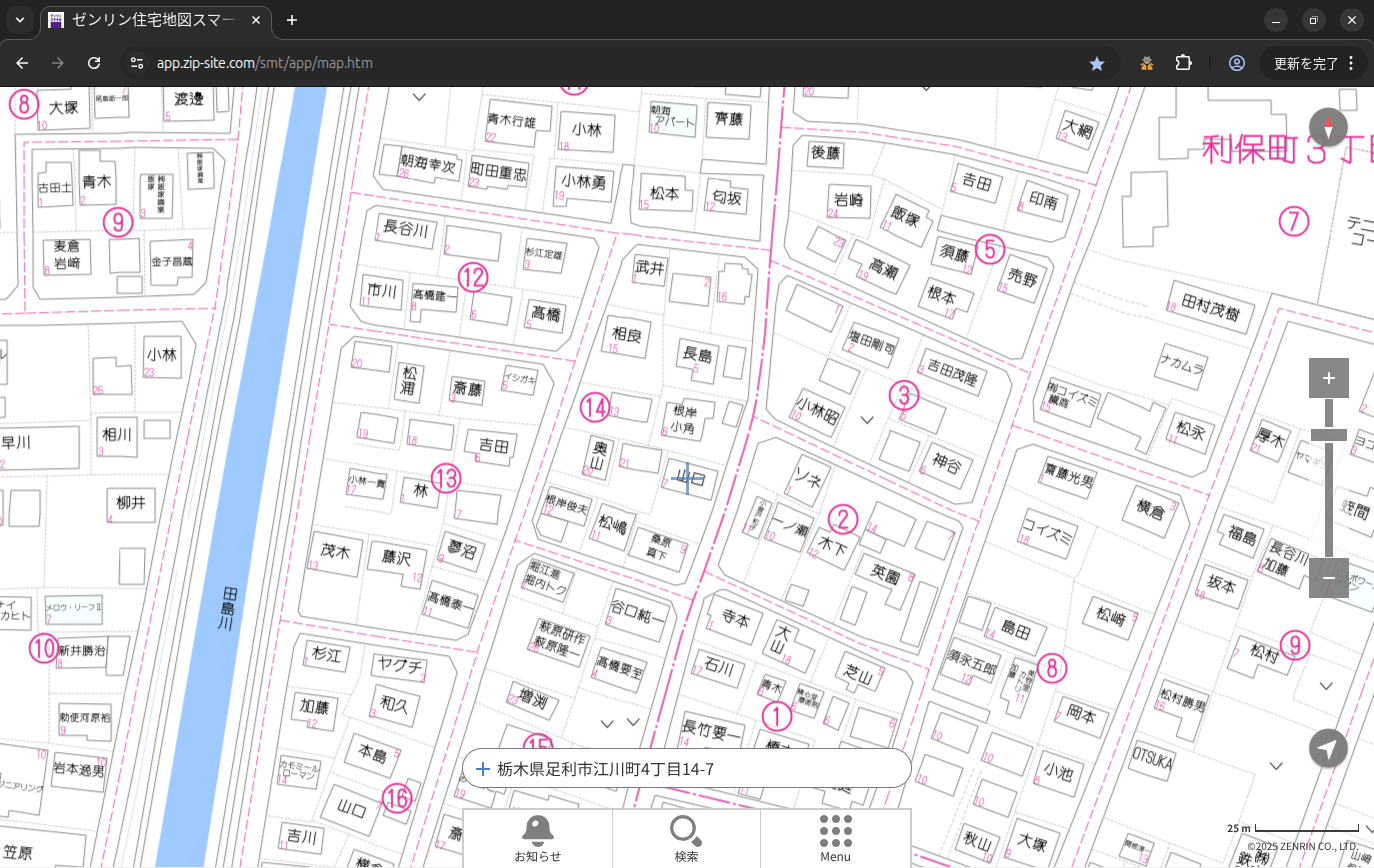Image resolution: width=1374 pixels, height=868 pixels.
Task: Click the 横倉 house label
Action: tap(1151, 508)
